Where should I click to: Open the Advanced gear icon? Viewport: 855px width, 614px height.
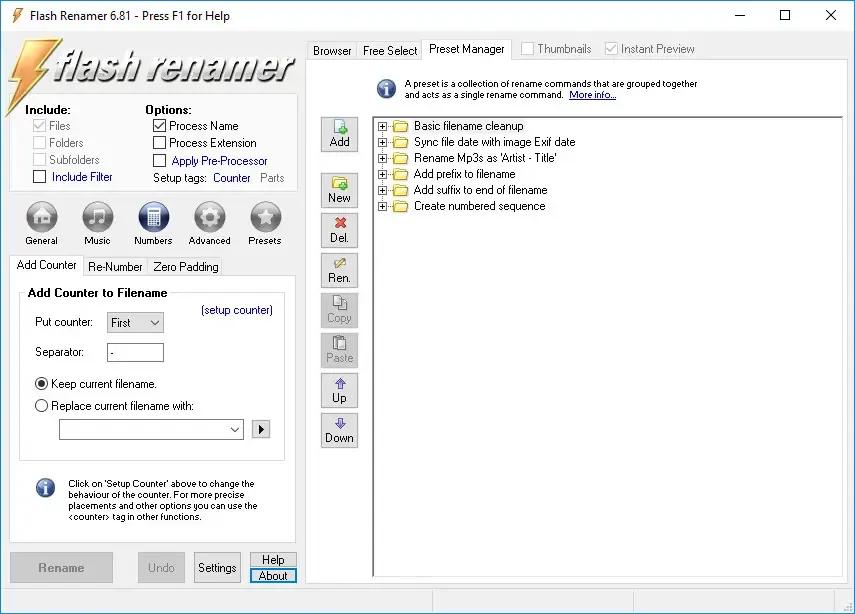tap(209, 218)
